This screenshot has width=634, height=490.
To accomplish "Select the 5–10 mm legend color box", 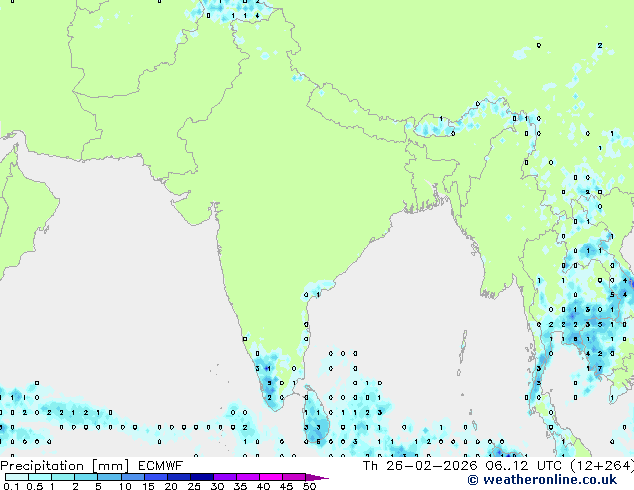I will pos(109,477).
